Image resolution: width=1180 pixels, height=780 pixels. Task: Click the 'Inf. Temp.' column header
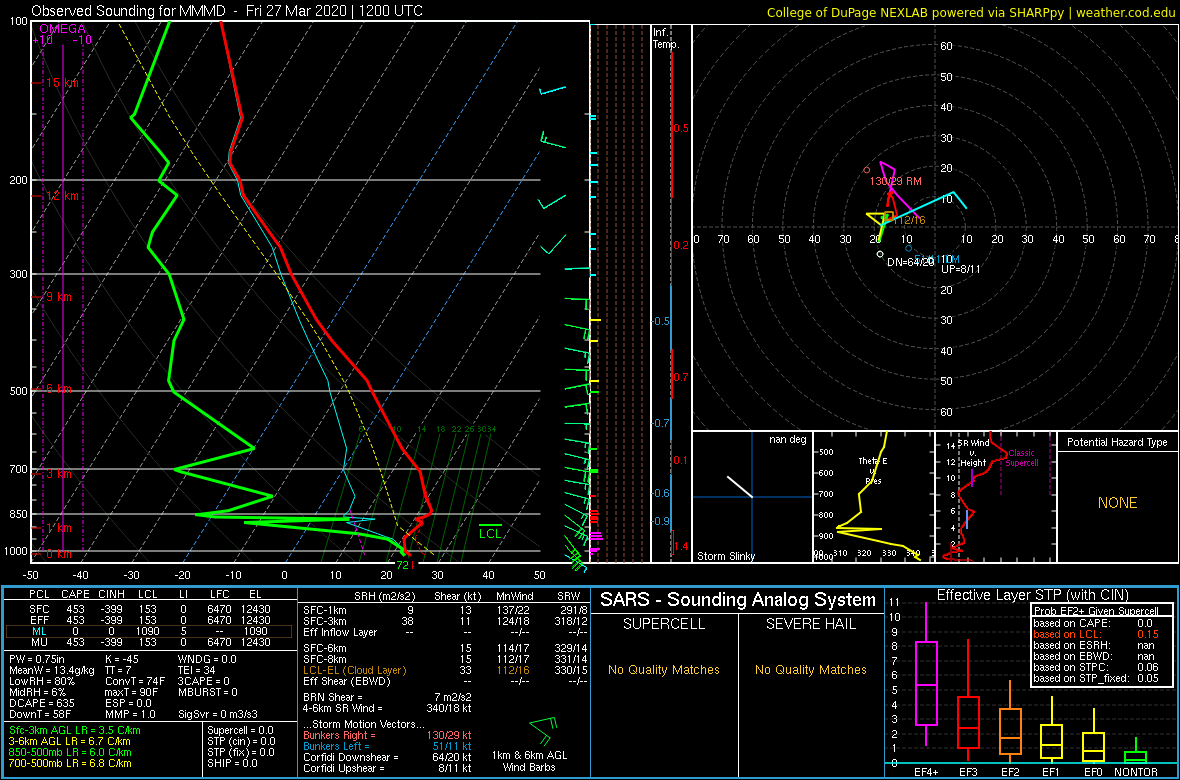click(667, 38)
